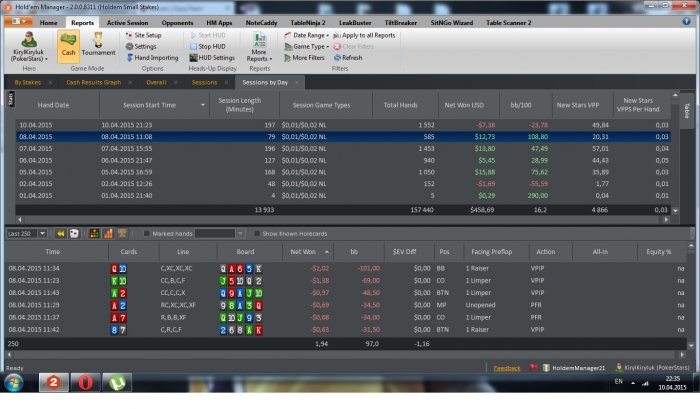Open HUD Settings
The image size is (700, 409).
[212, 58]
